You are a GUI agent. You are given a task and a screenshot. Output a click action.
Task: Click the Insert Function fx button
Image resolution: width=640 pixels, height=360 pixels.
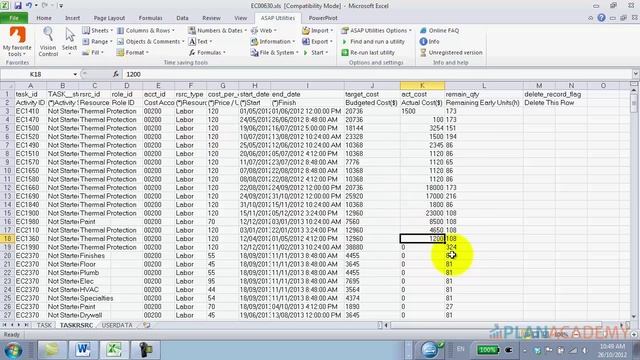click(x=116, y=74)
